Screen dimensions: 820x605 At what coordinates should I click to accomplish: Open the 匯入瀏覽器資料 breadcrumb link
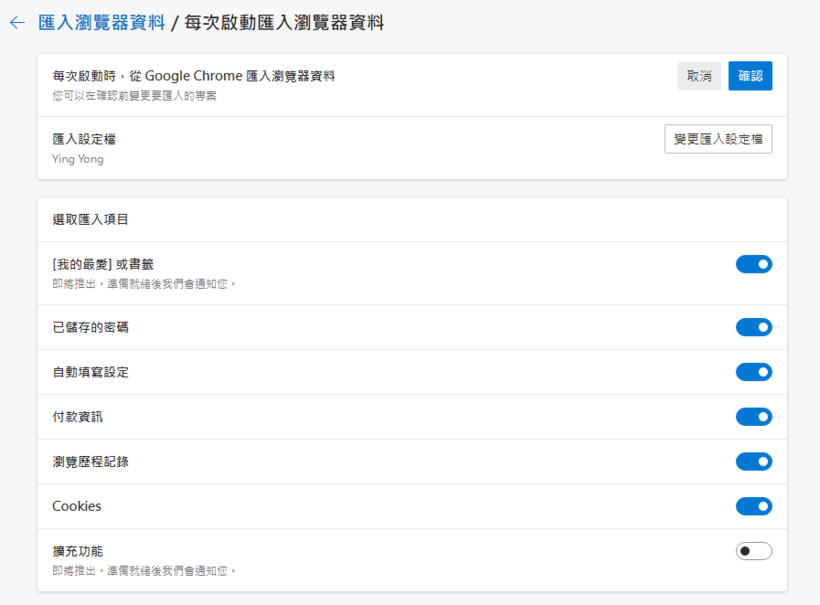[101, 22]
